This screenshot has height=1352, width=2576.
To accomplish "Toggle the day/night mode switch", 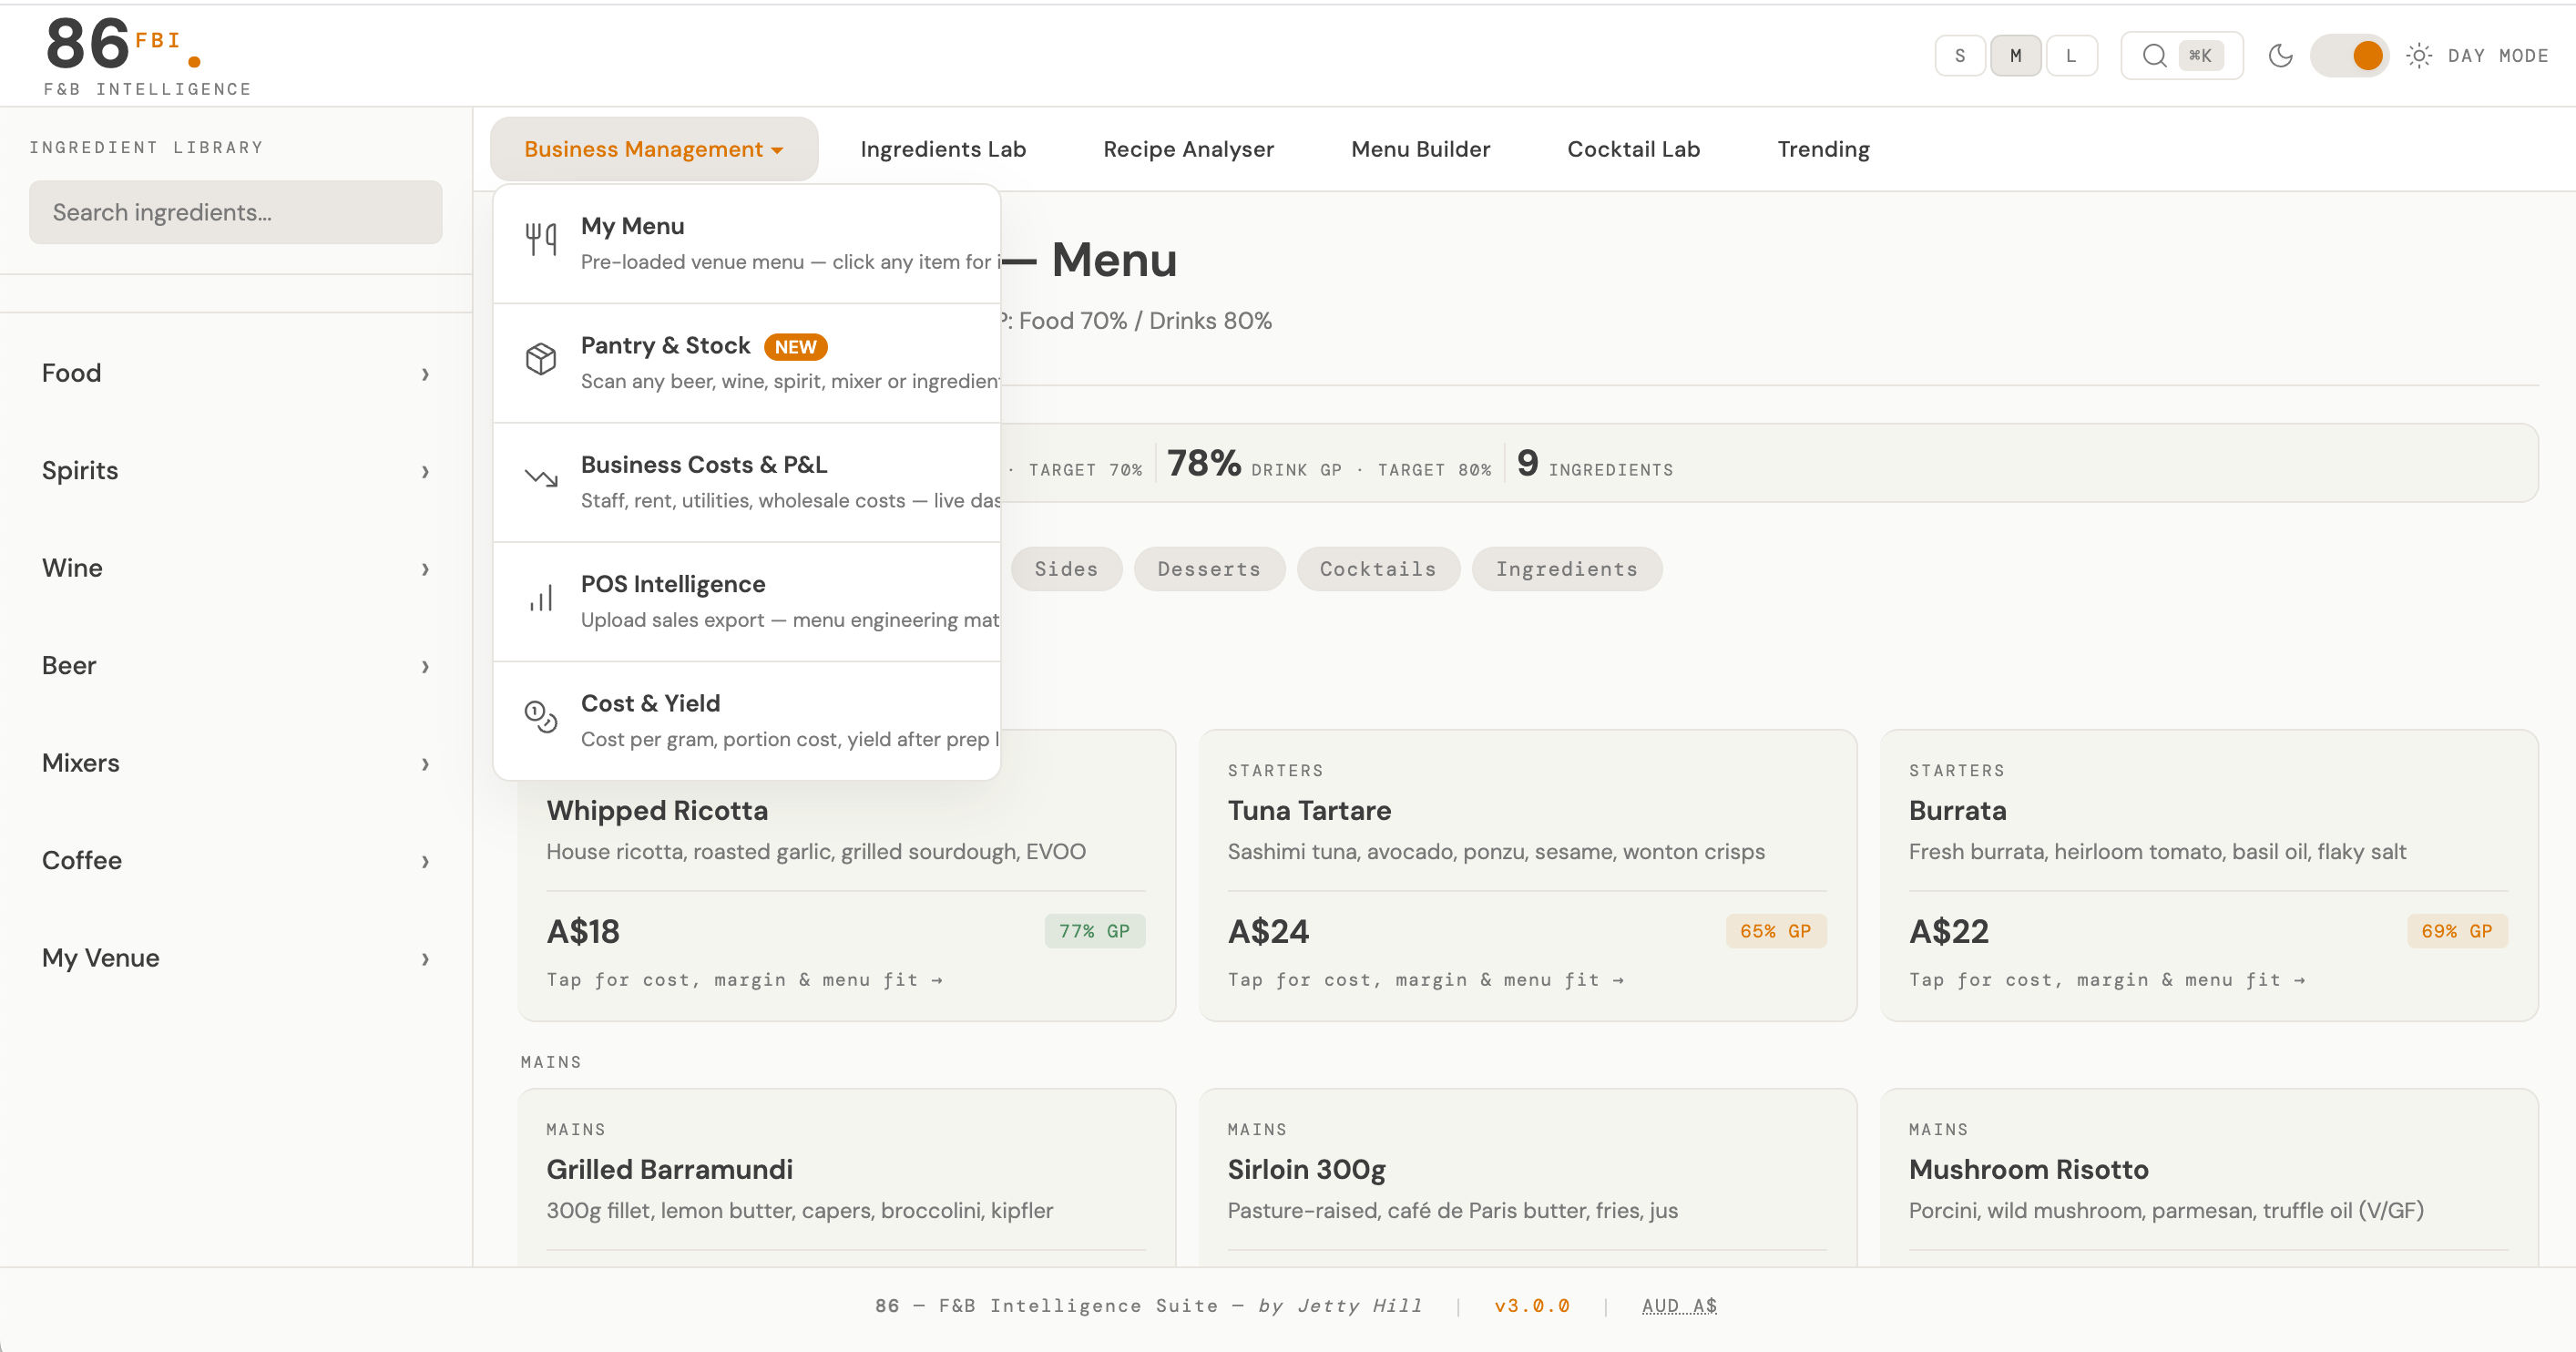I will 2349,56.
